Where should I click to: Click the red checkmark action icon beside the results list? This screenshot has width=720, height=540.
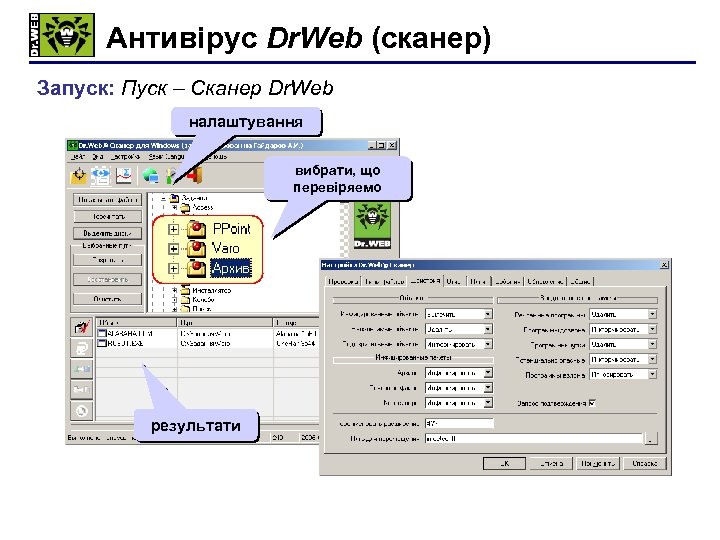click(82, 326)
